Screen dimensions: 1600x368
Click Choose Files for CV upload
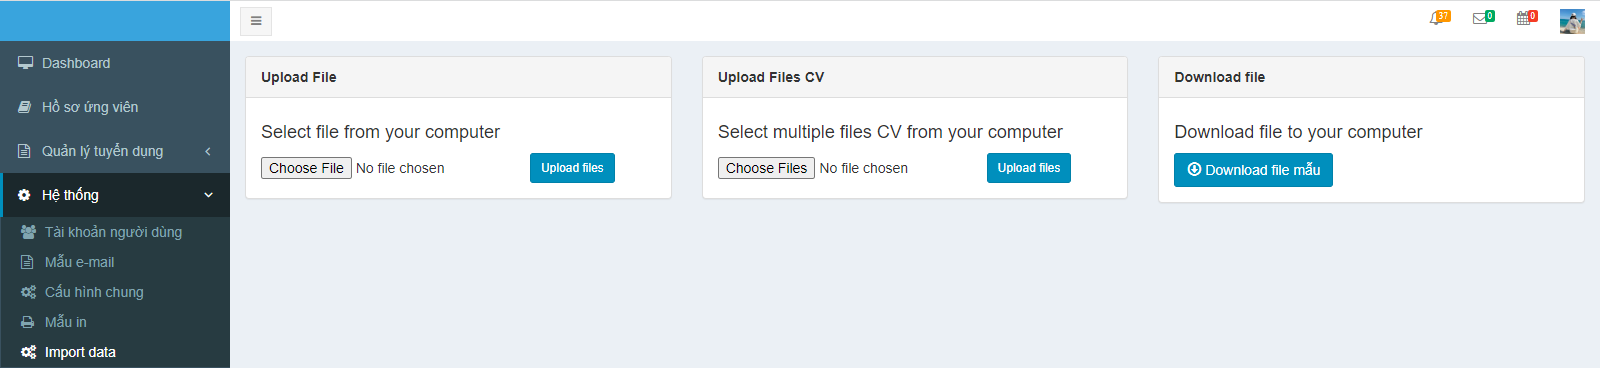click(x=766, y=168)
